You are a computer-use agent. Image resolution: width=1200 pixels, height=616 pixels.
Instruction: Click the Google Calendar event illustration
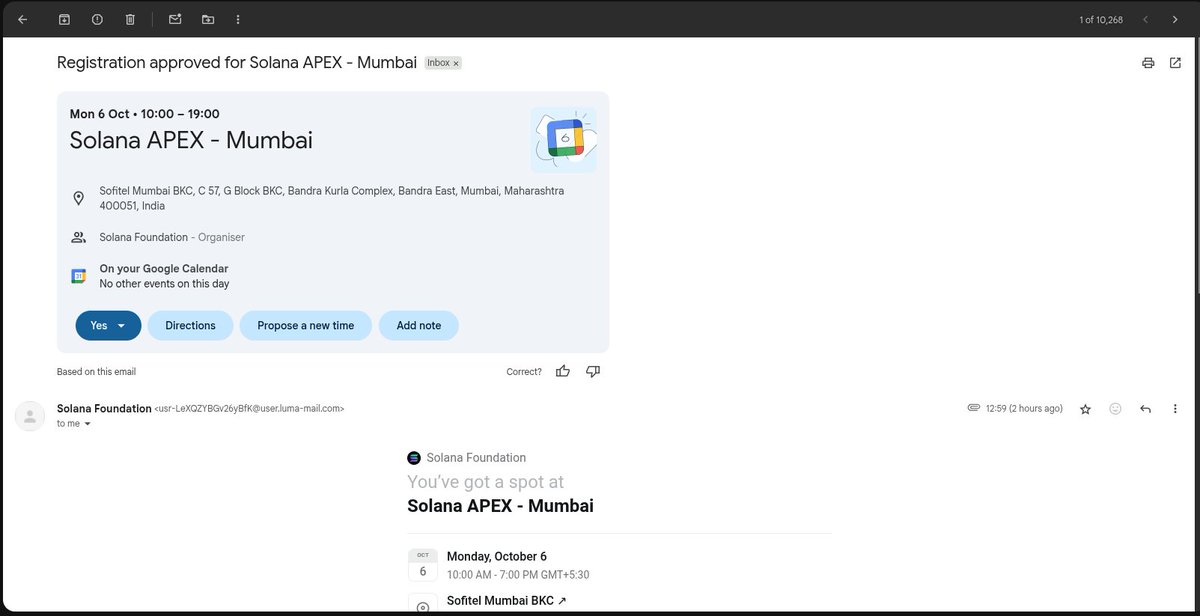(563, 139)
